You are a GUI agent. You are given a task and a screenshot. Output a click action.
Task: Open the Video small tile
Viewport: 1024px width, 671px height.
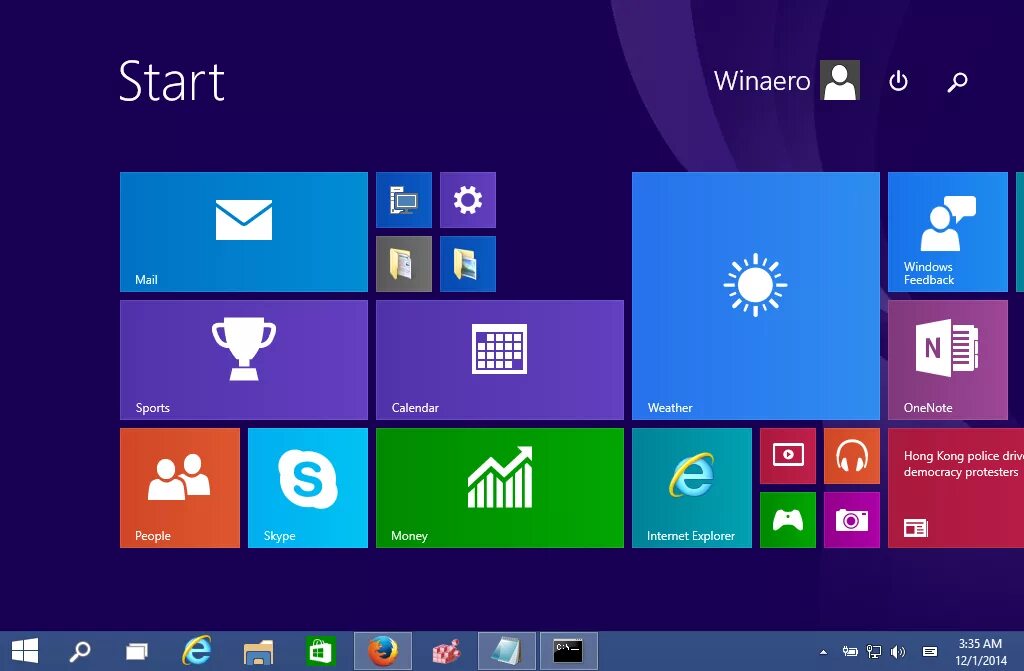click(788, 456)
